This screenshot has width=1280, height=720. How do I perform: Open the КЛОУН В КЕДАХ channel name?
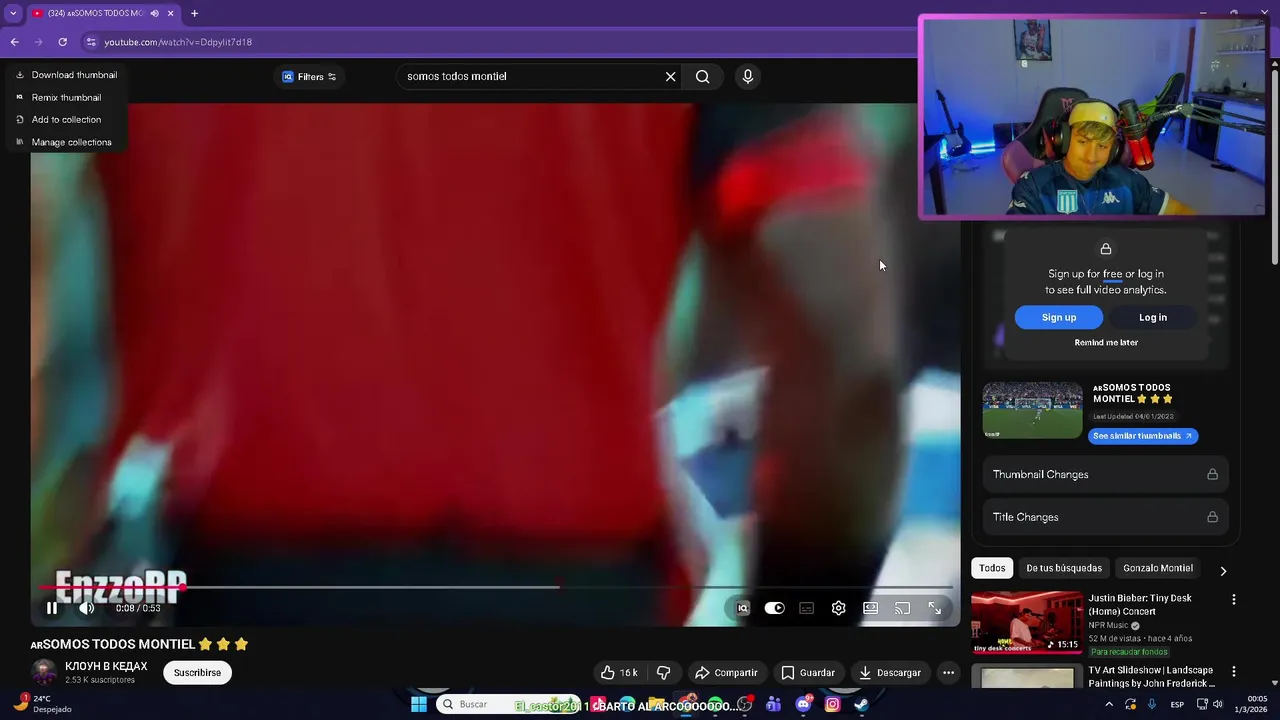point(106,666)
